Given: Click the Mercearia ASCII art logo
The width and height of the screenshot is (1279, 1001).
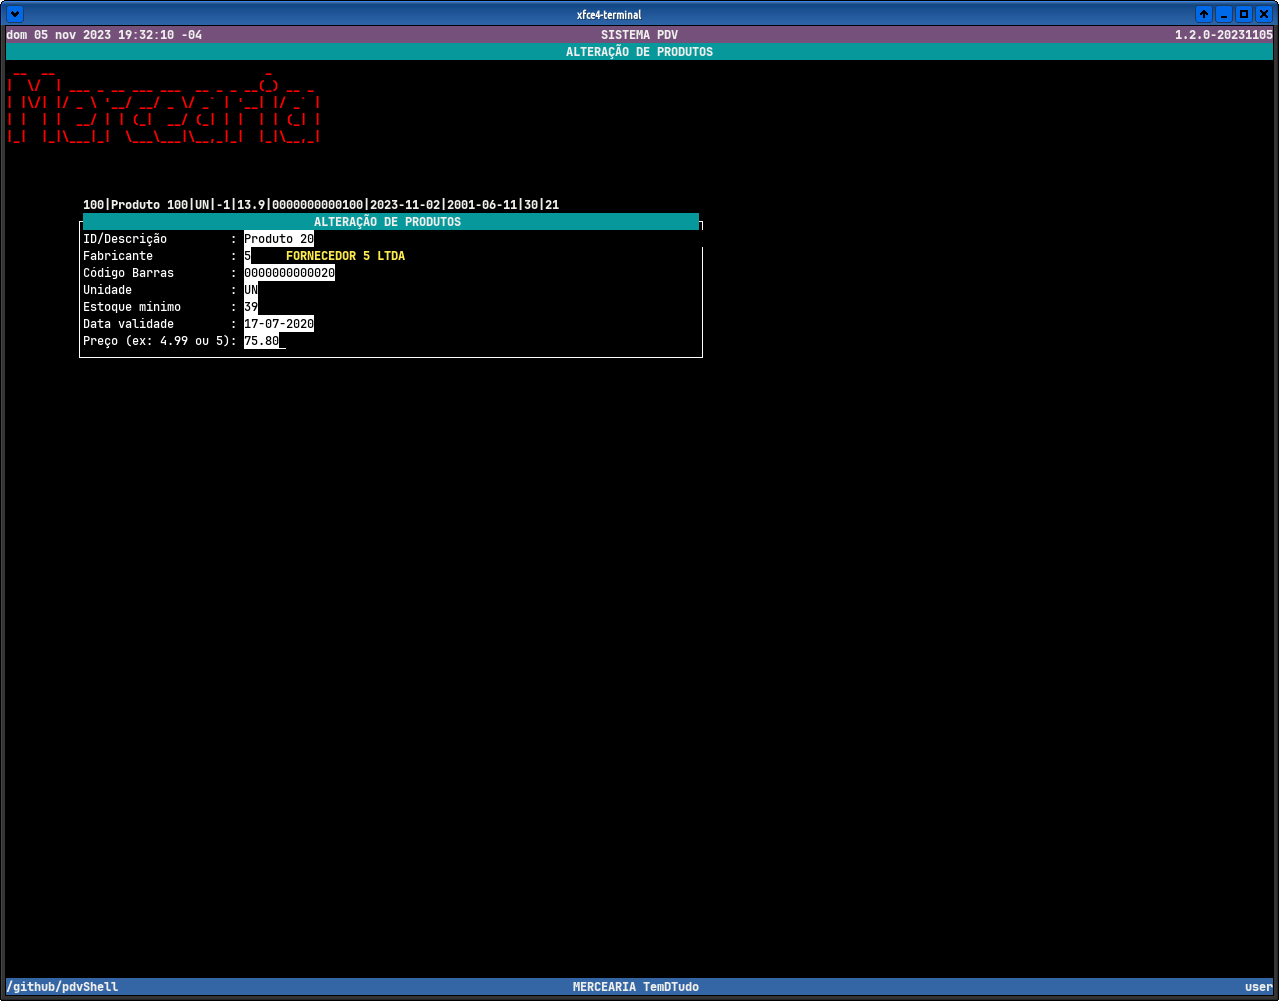Looking at the screenshot, I should pyautogui.click(x=163, y=106).
